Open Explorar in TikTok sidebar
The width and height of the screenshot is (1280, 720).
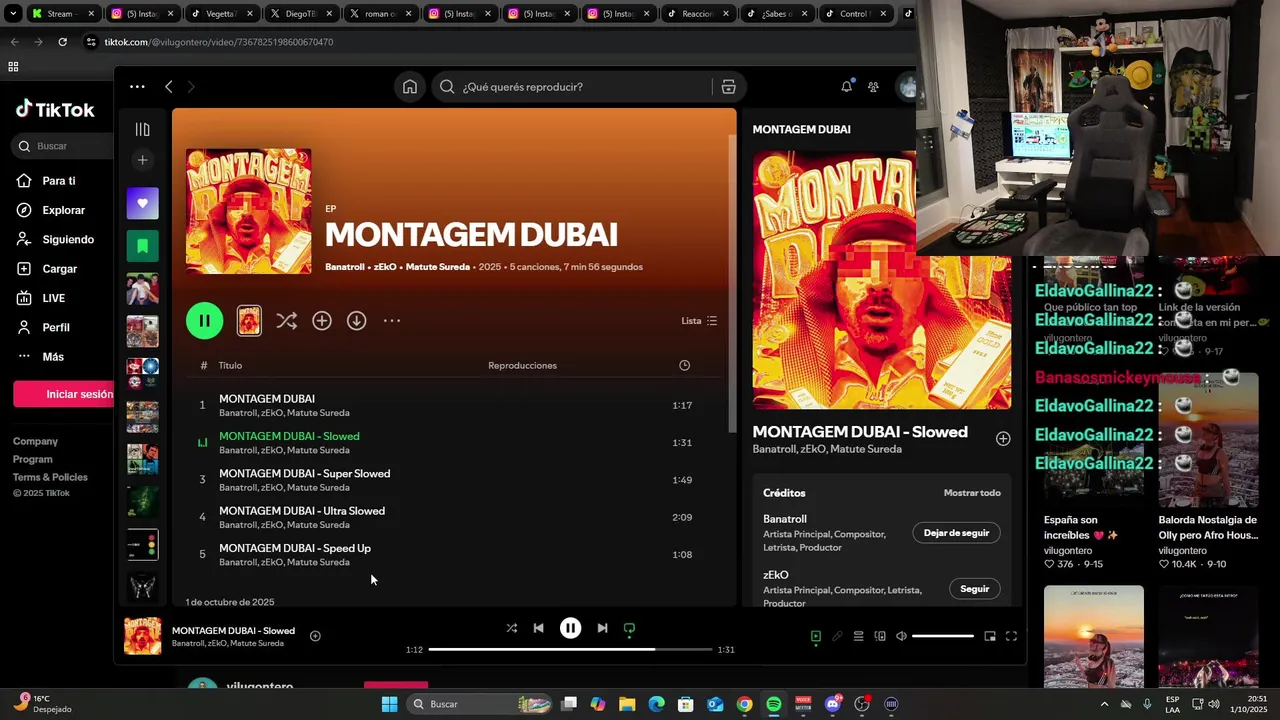coord(63,210)
